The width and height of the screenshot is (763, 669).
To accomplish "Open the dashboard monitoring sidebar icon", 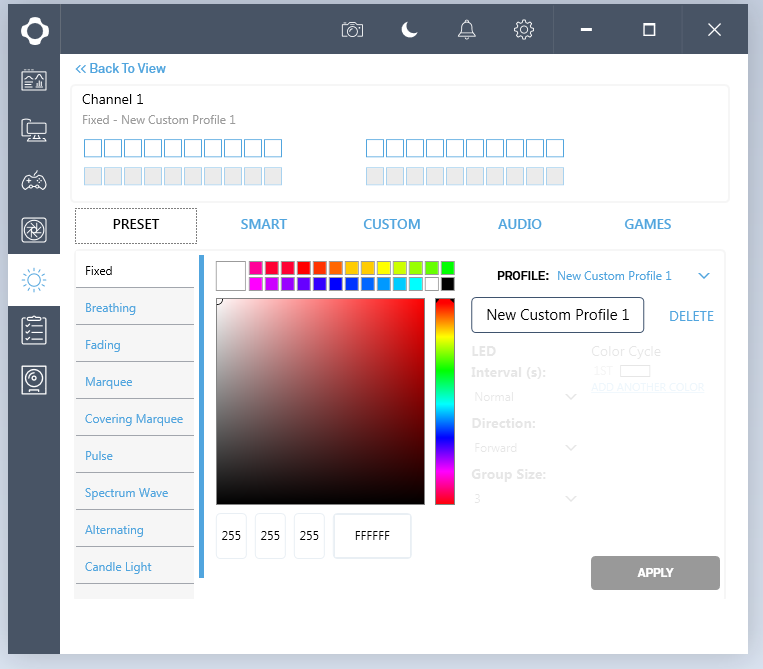I will tap(34, 81).
